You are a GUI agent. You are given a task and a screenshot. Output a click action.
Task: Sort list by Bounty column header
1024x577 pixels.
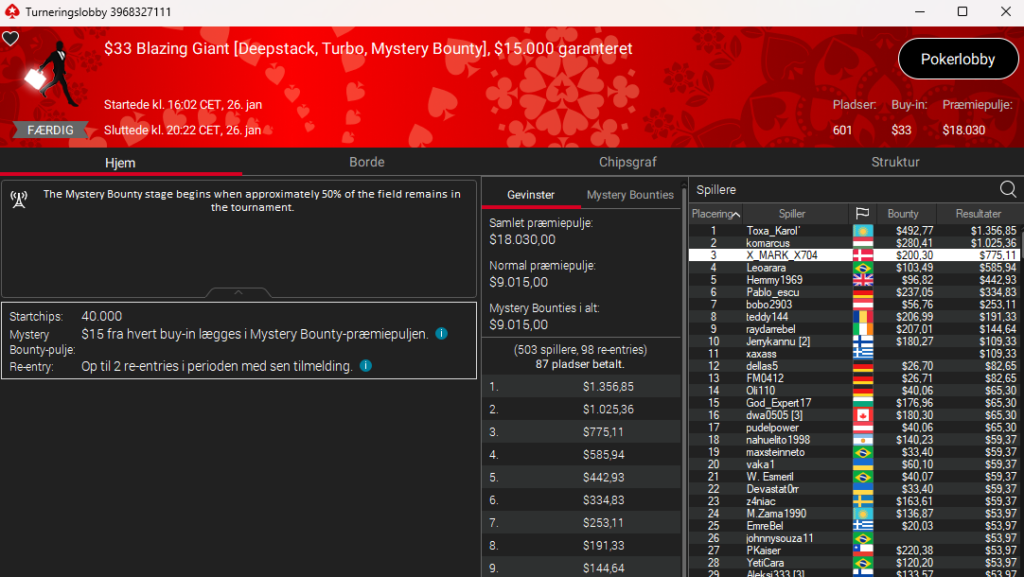click(x=902, y=214)
